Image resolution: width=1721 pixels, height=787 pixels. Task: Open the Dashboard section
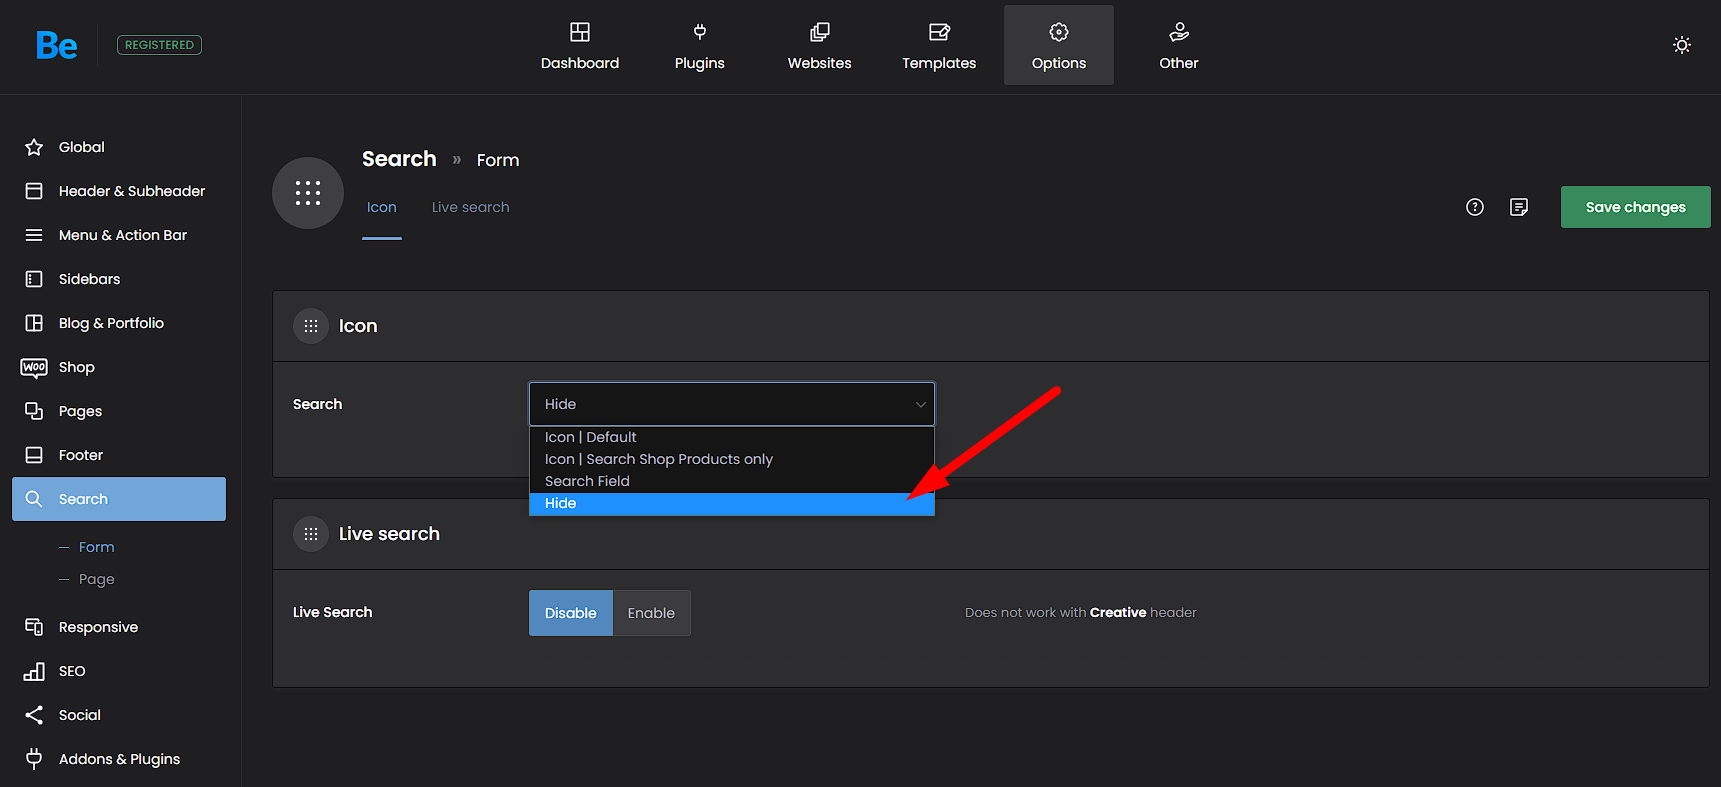580,45
